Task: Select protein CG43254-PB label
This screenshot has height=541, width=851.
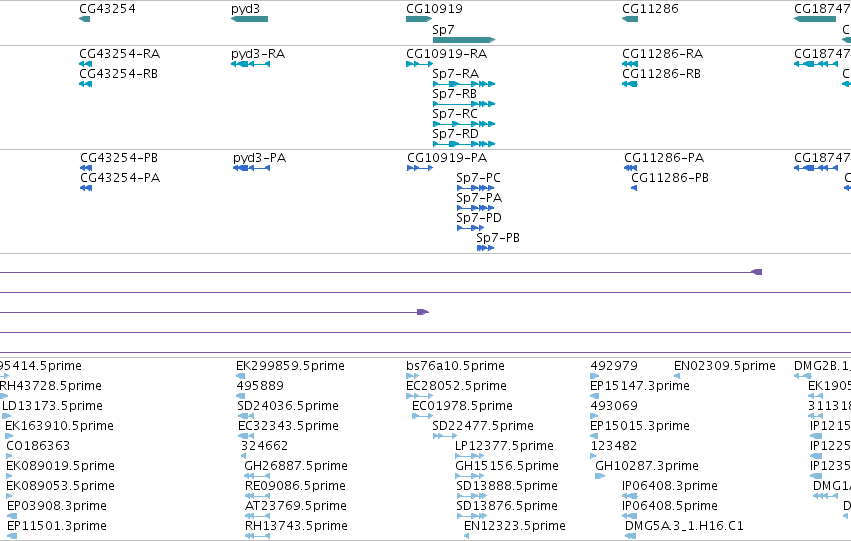Action: tap(119, 158)
